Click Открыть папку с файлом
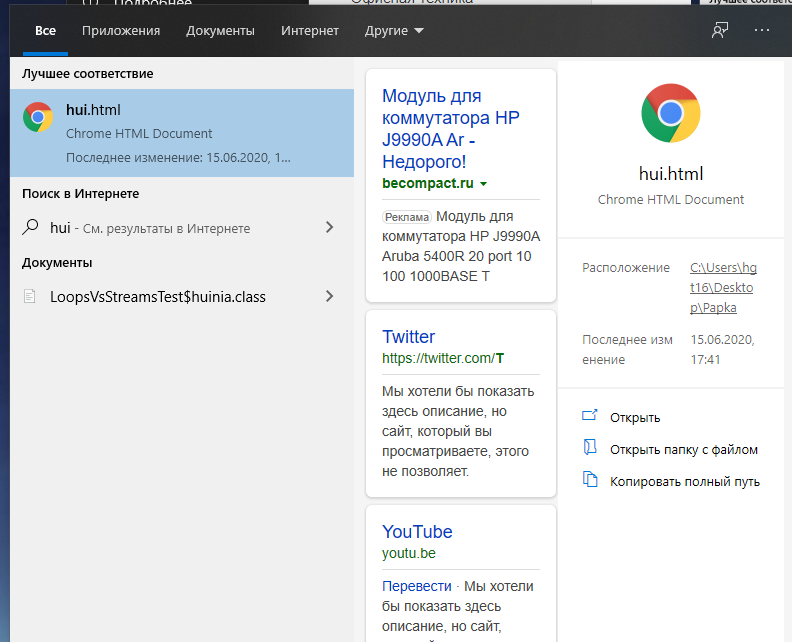792x642 pixels. (x=684, y=450)
